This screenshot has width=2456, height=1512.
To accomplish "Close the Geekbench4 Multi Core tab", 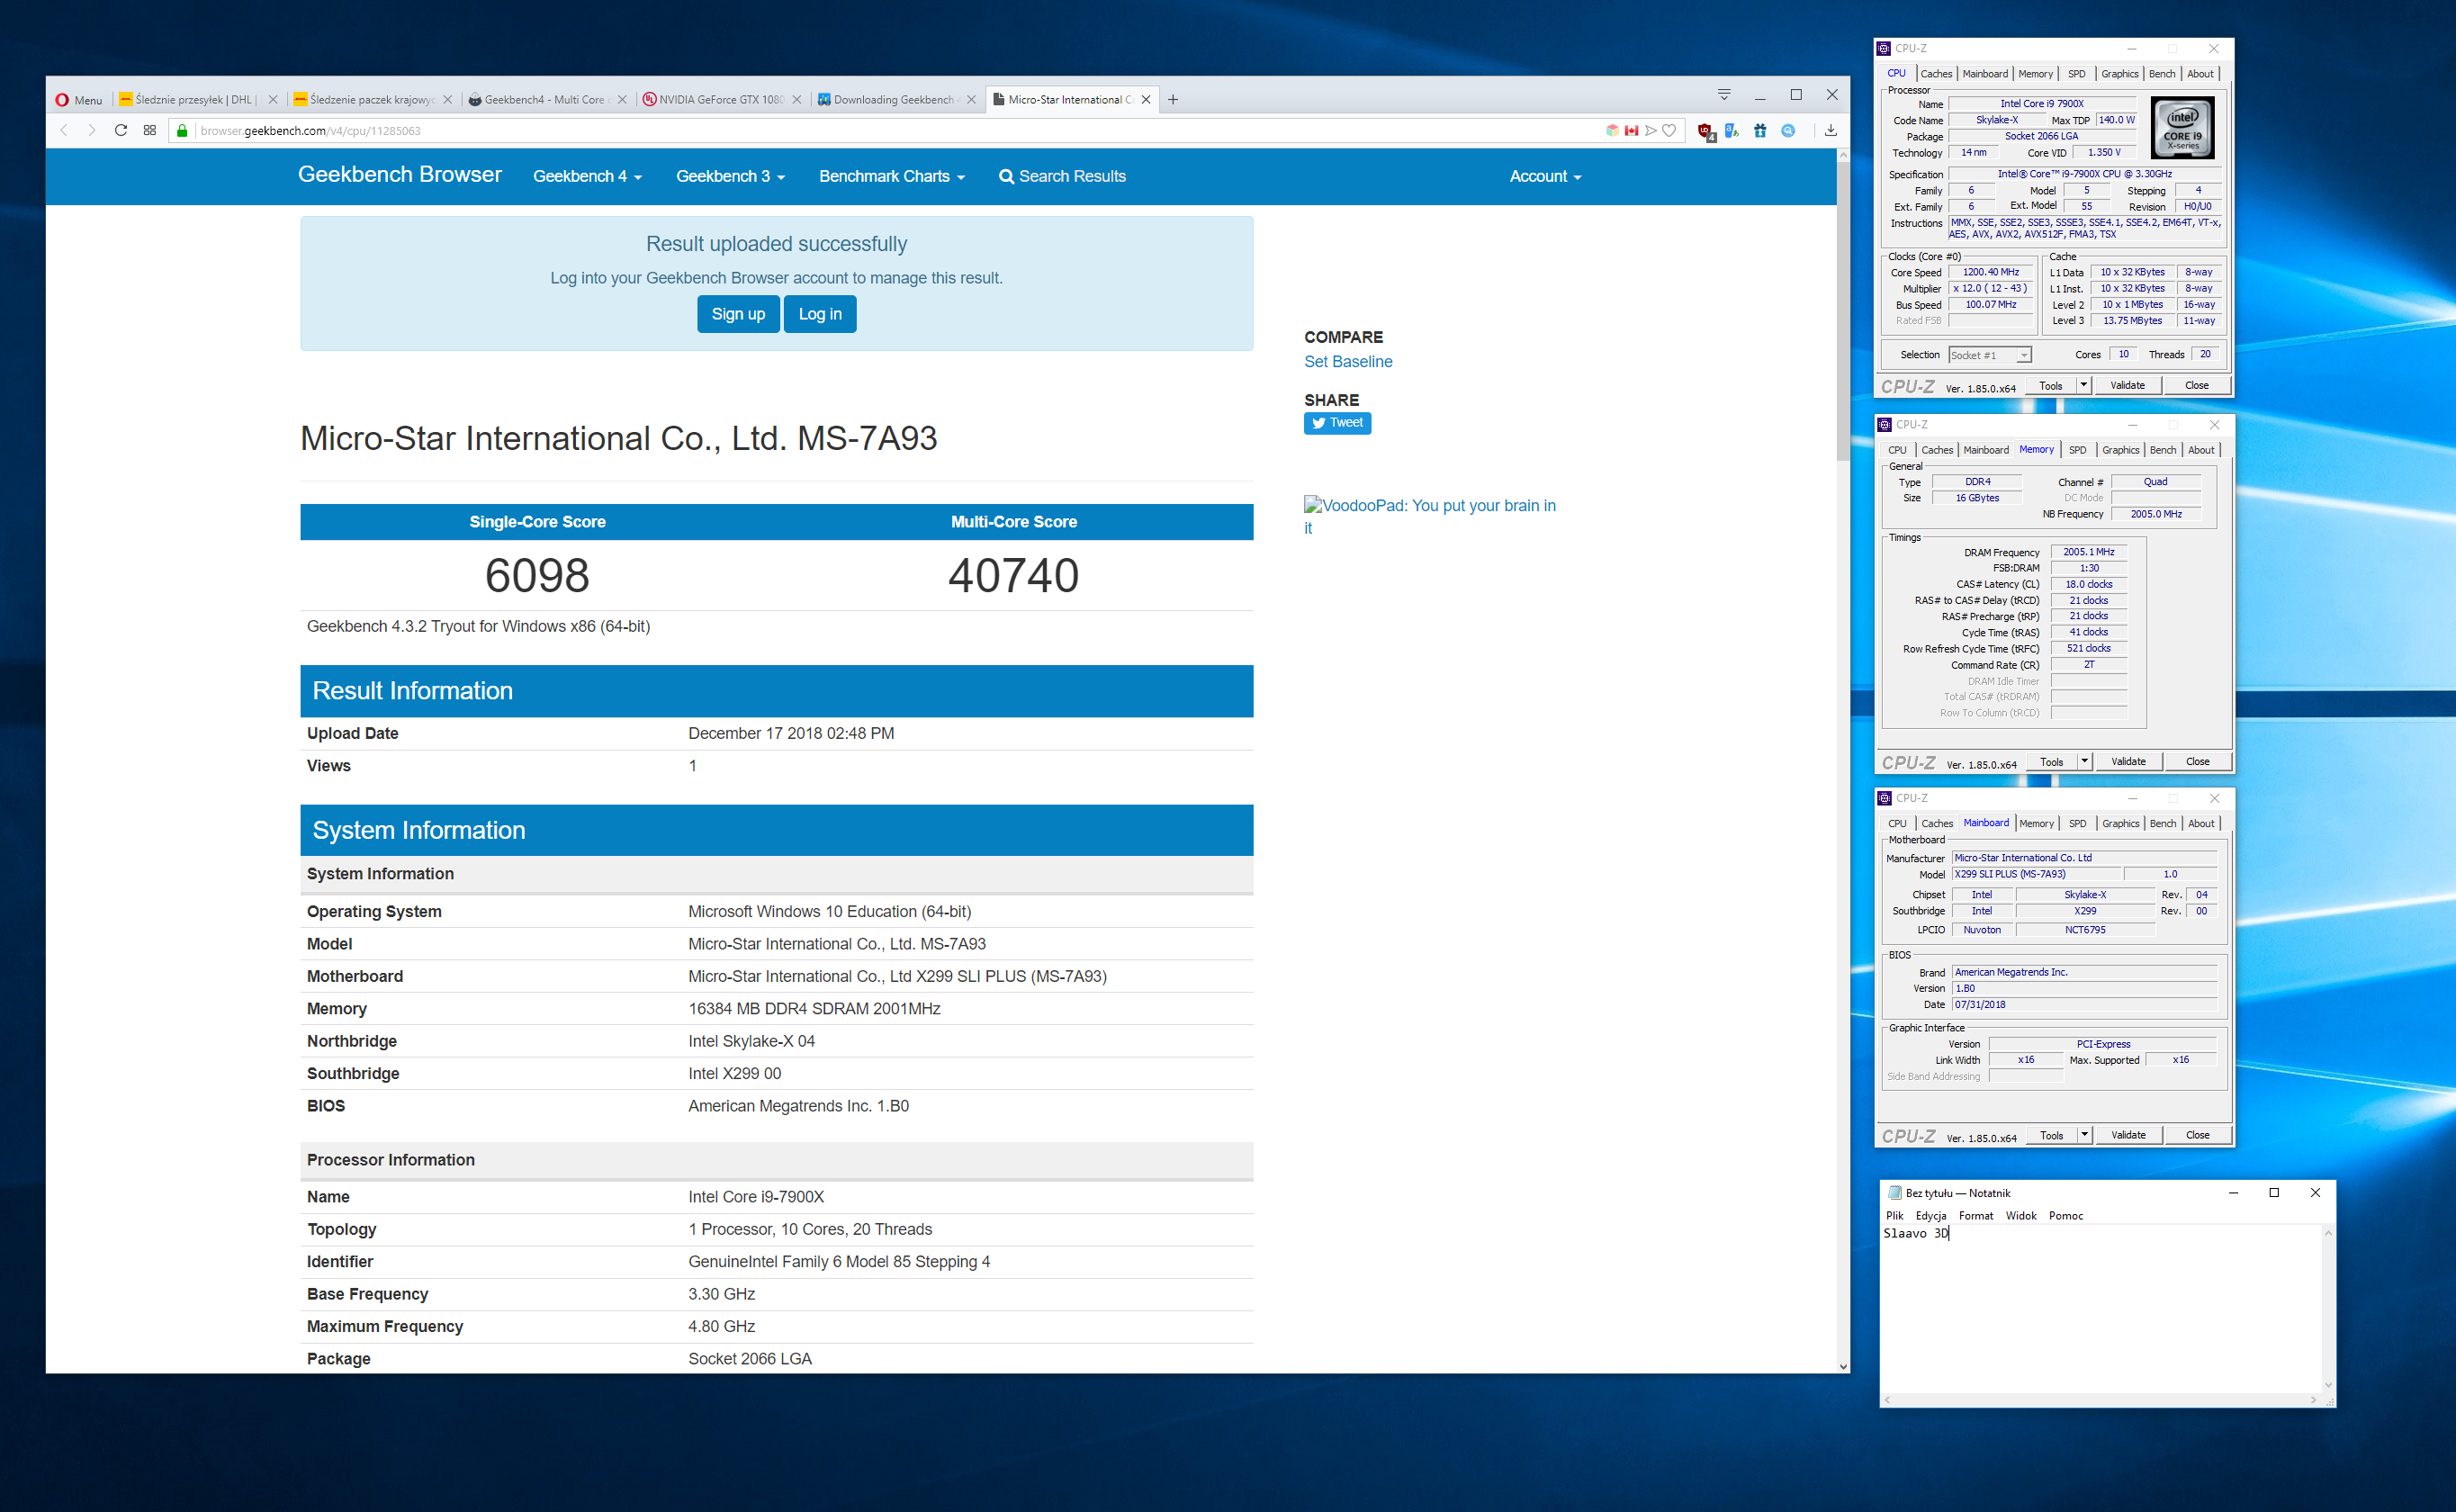I will click(x=622, y=99).
